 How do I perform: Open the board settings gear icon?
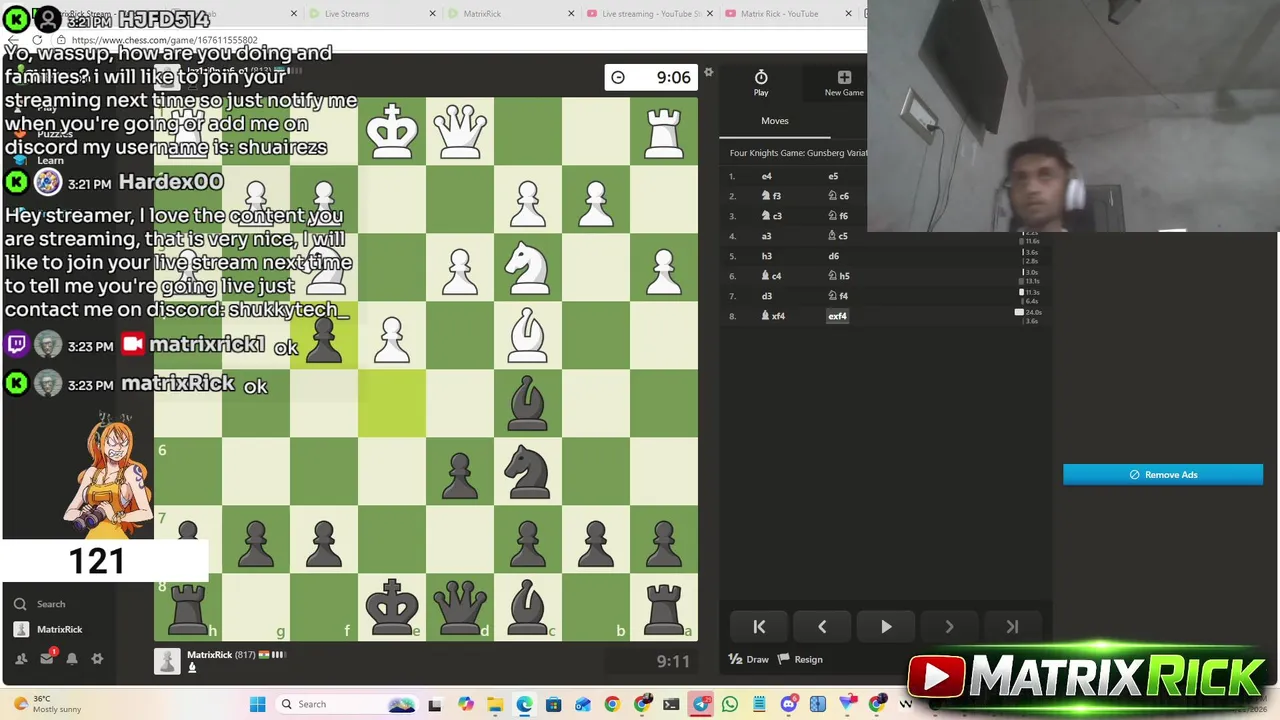click(708, 72)
